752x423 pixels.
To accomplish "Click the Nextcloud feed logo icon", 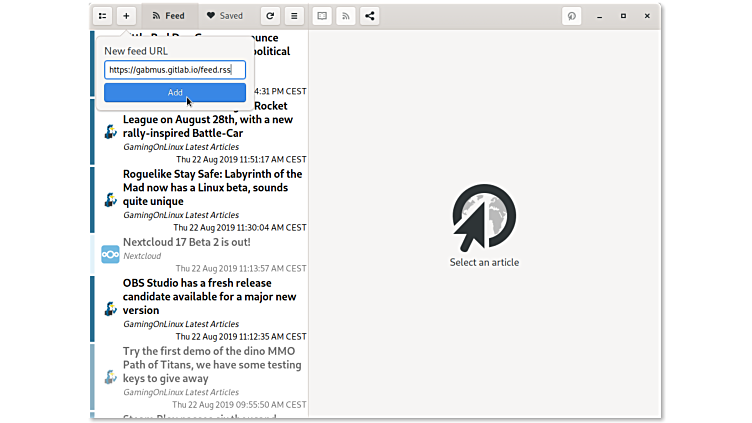I will point(110,254).
